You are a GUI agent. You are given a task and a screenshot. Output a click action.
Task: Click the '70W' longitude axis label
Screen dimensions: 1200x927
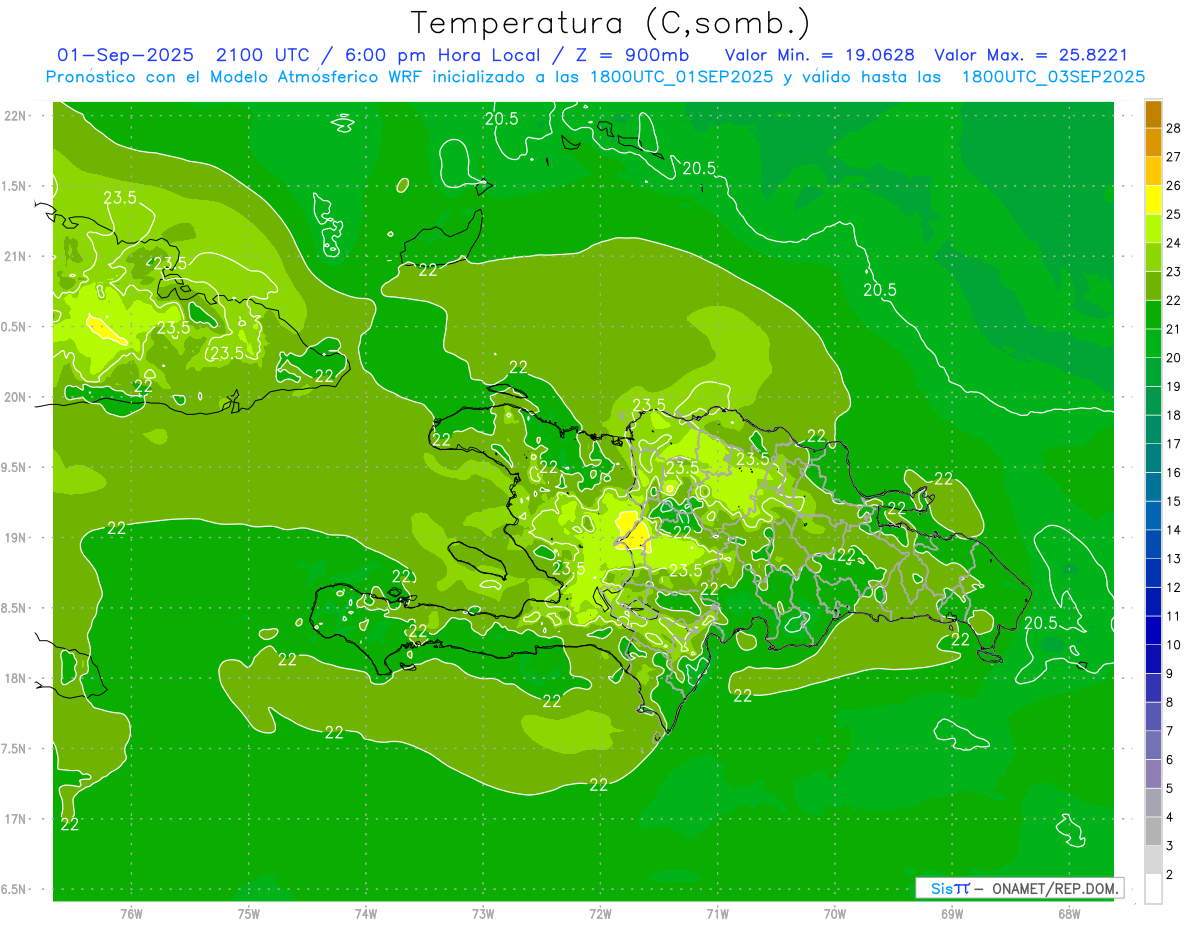[835, 913]
